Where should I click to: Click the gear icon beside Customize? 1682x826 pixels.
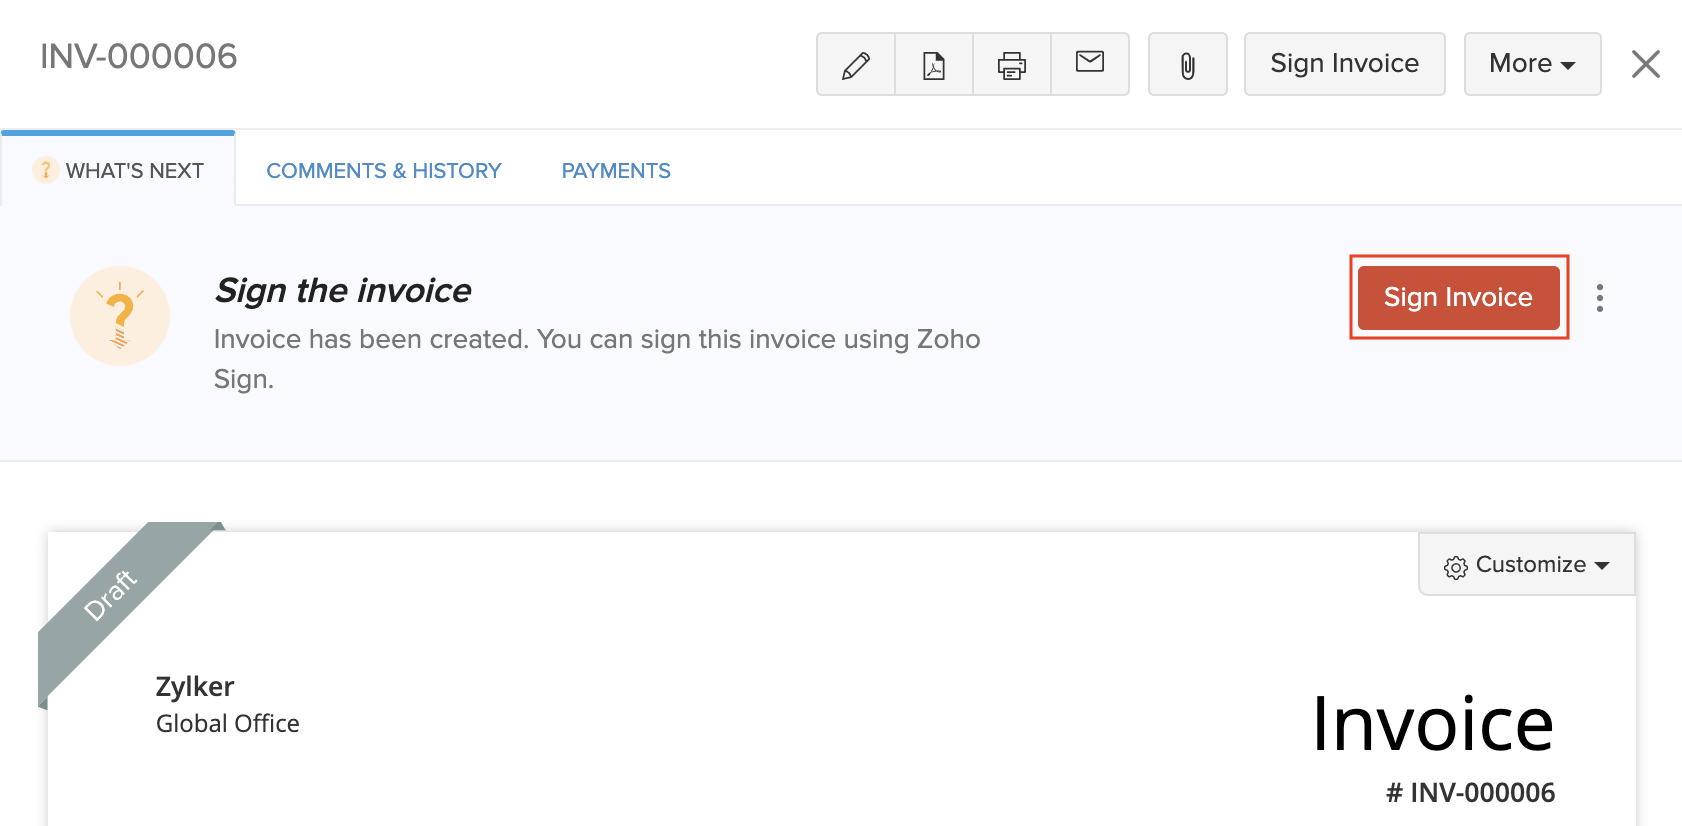pos(1456,567)
